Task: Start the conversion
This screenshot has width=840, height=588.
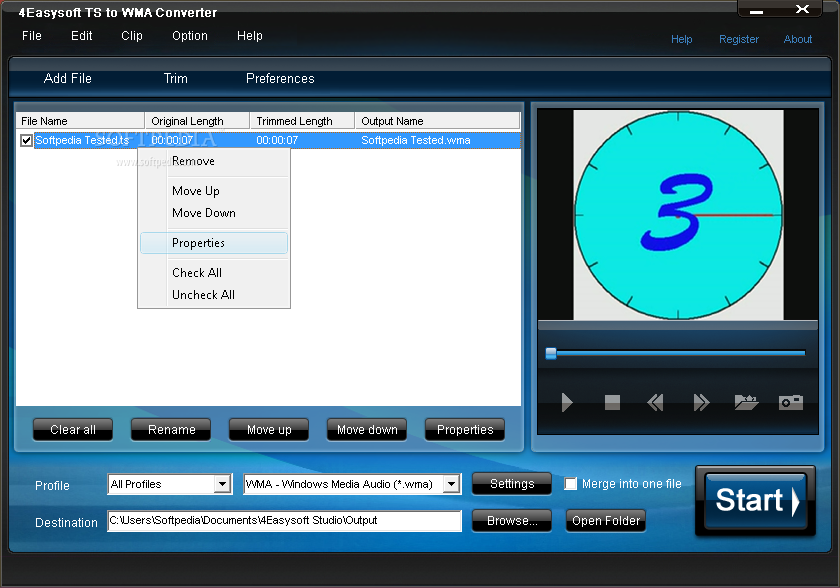Action: click(x=755, y=501)
